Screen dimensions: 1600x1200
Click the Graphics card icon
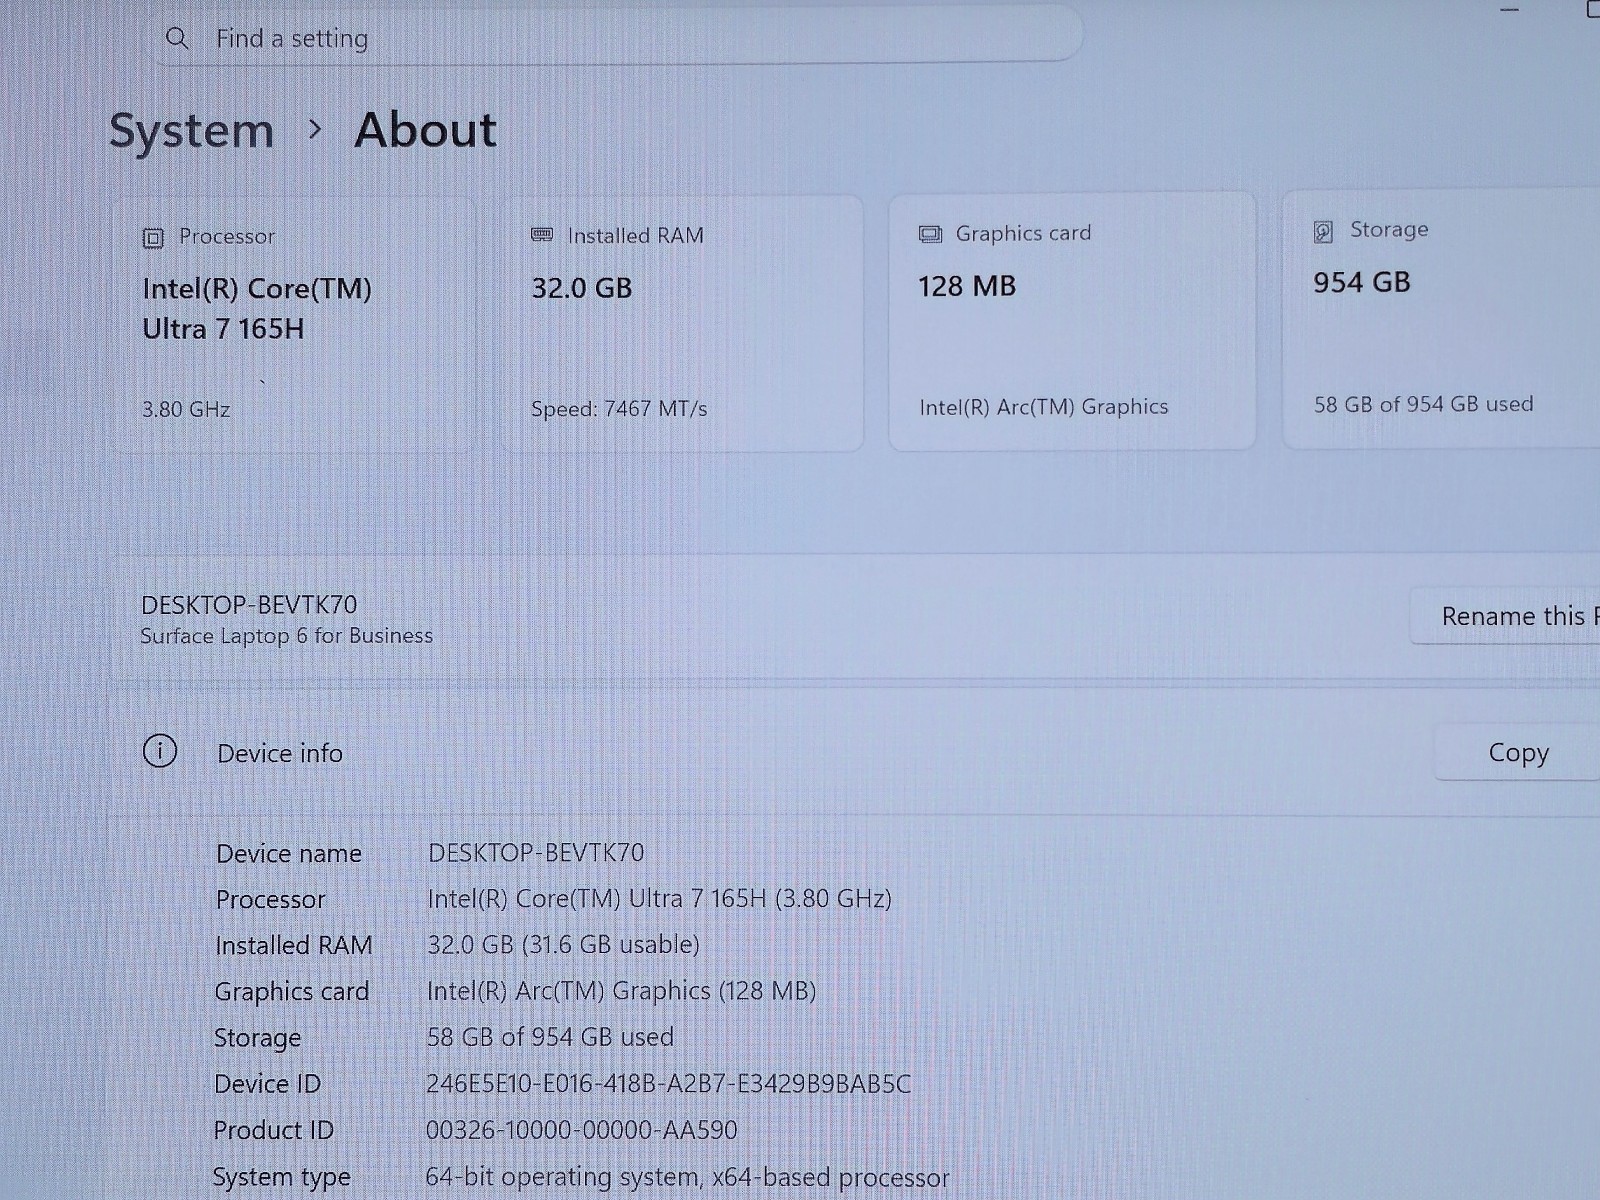coord(930,234)
